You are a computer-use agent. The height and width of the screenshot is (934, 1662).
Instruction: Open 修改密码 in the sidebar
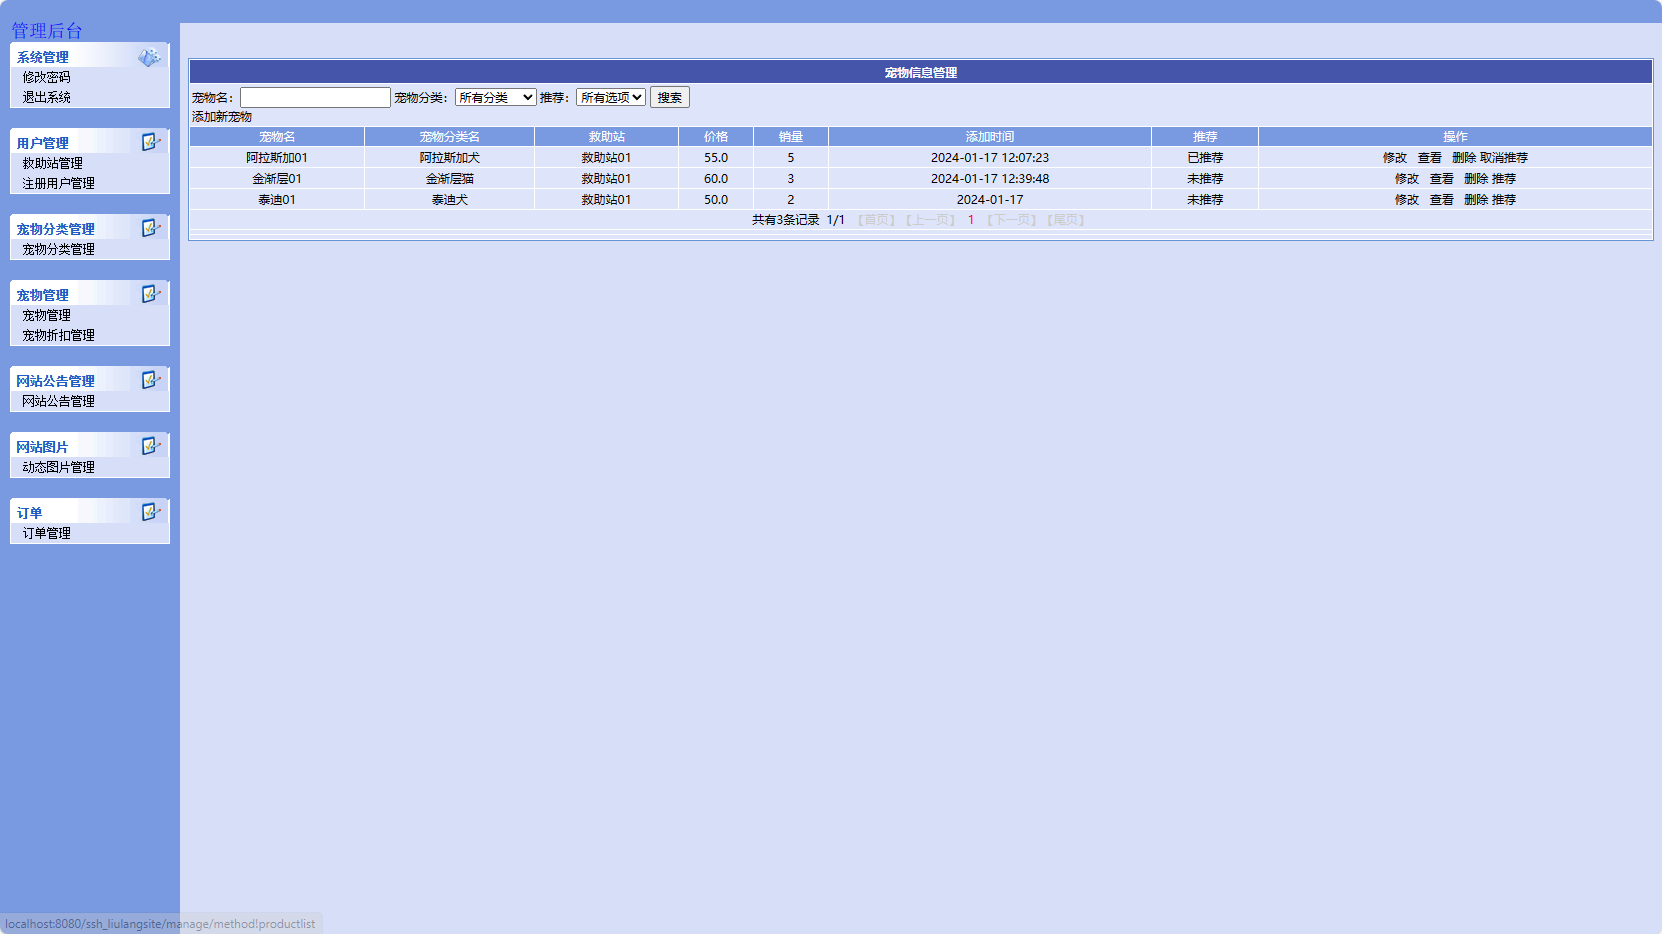click(x=47, y=77)
